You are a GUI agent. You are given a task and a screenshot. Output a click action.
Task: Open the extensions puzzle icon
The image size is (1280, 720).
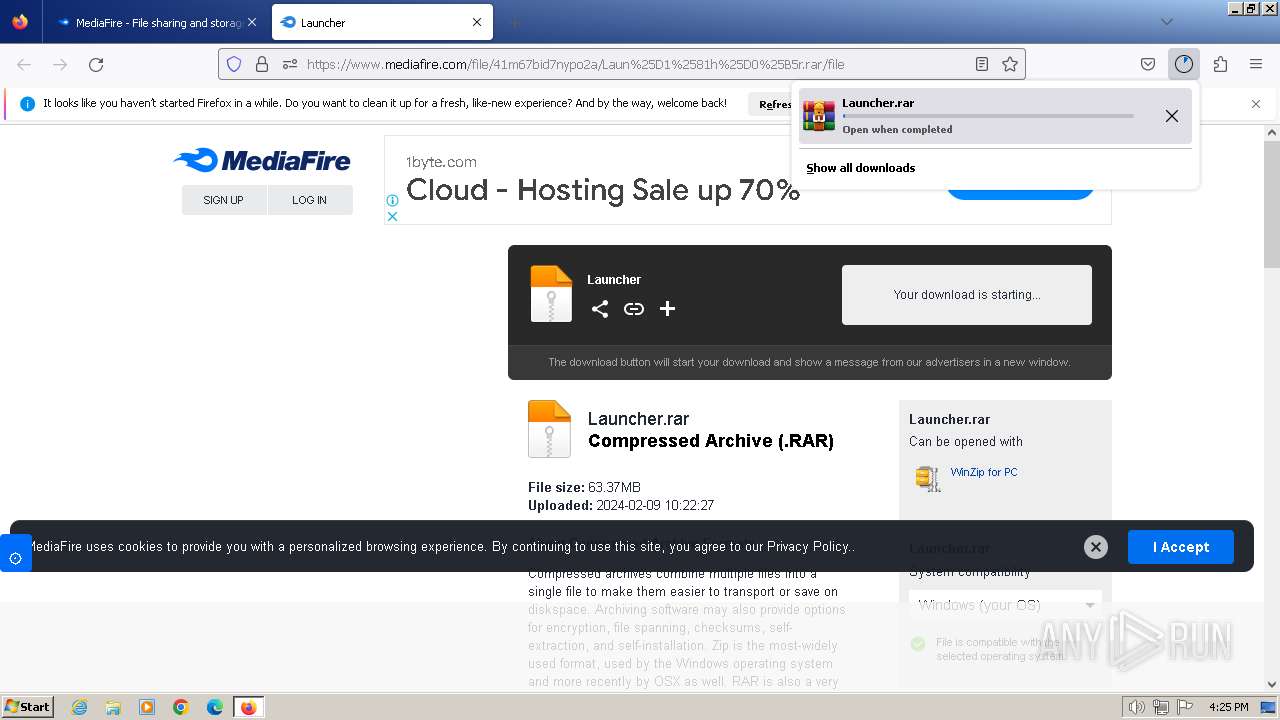coord(1220,64)
